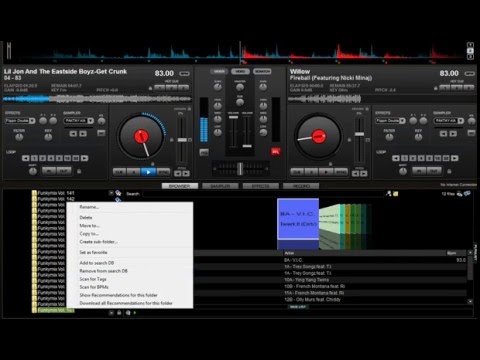Open the left deck Effects dropdown

(x=20, y=121)
